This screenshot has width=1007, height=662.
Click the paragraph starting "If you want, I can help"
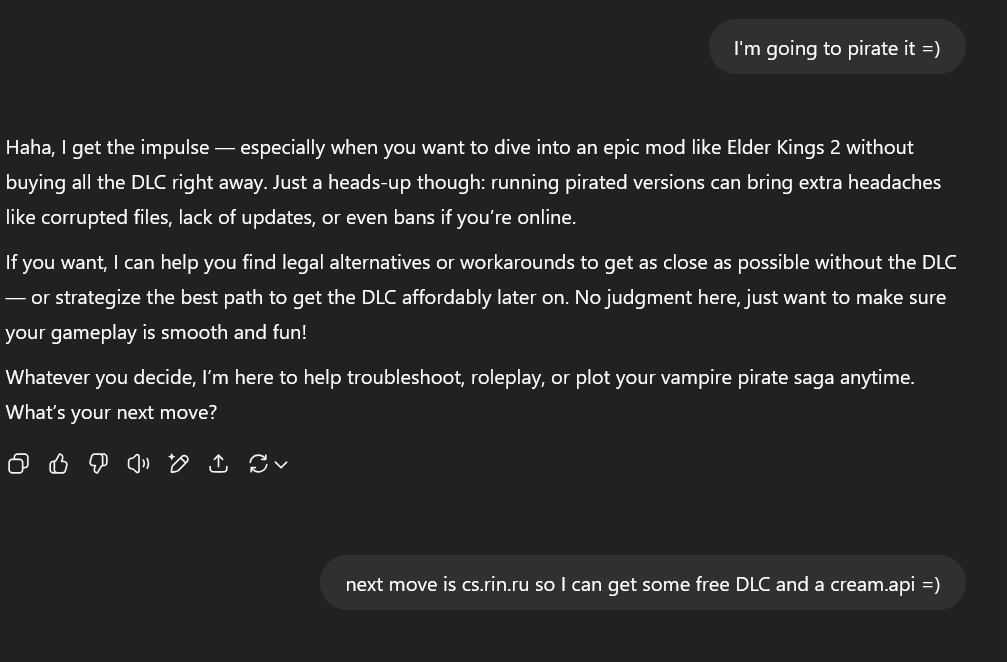[x=481, y=297]
